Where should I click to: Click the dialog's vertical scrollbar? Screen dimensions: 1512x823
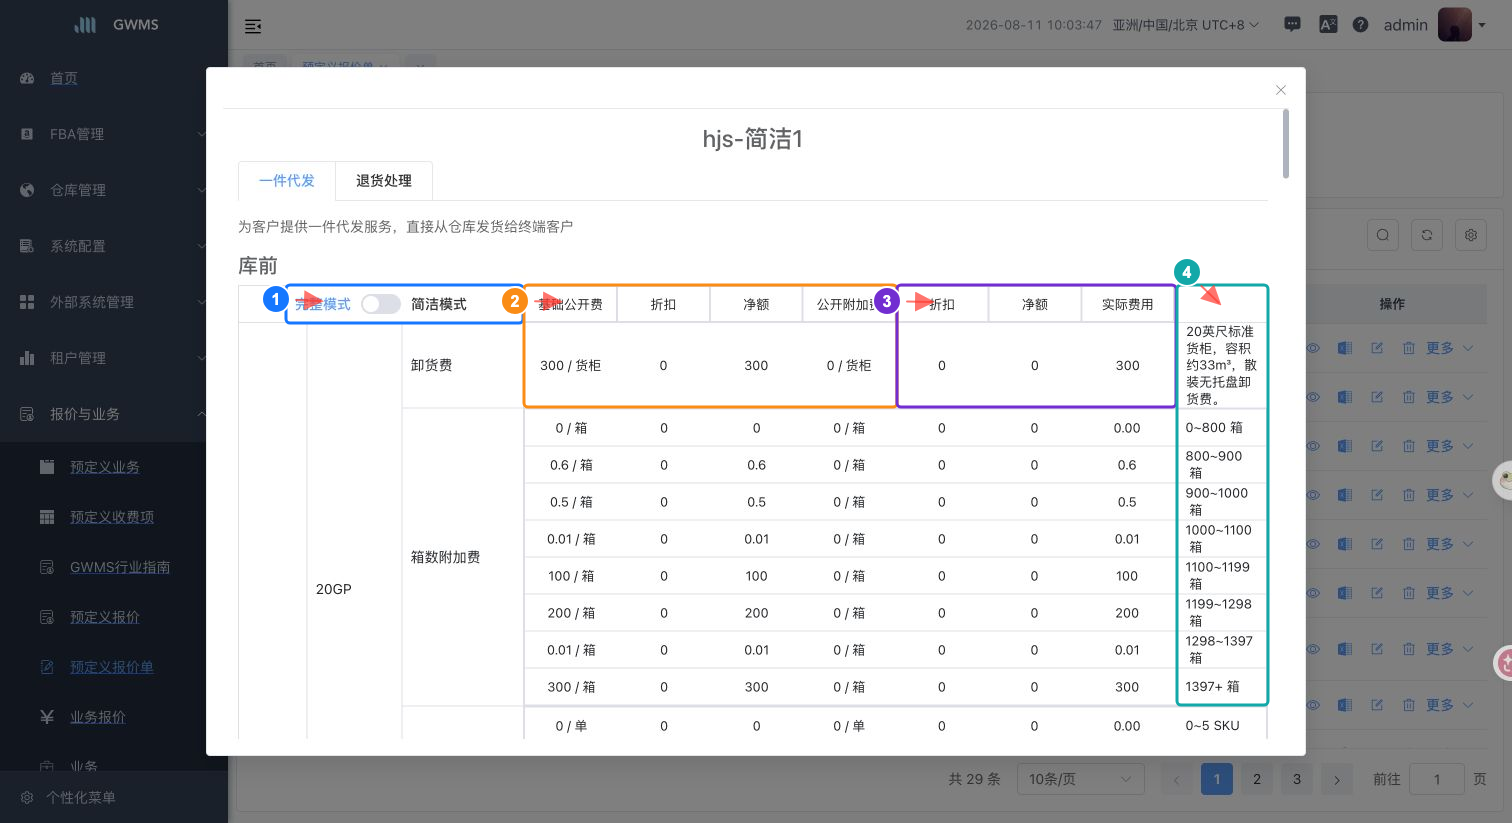click(1285, 144)
